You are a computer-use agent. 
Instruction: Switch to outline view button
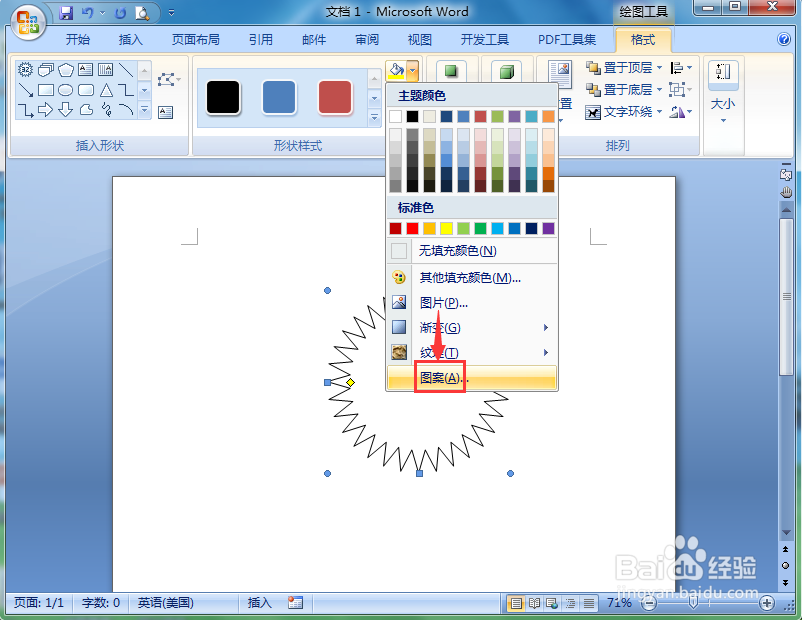570,604
